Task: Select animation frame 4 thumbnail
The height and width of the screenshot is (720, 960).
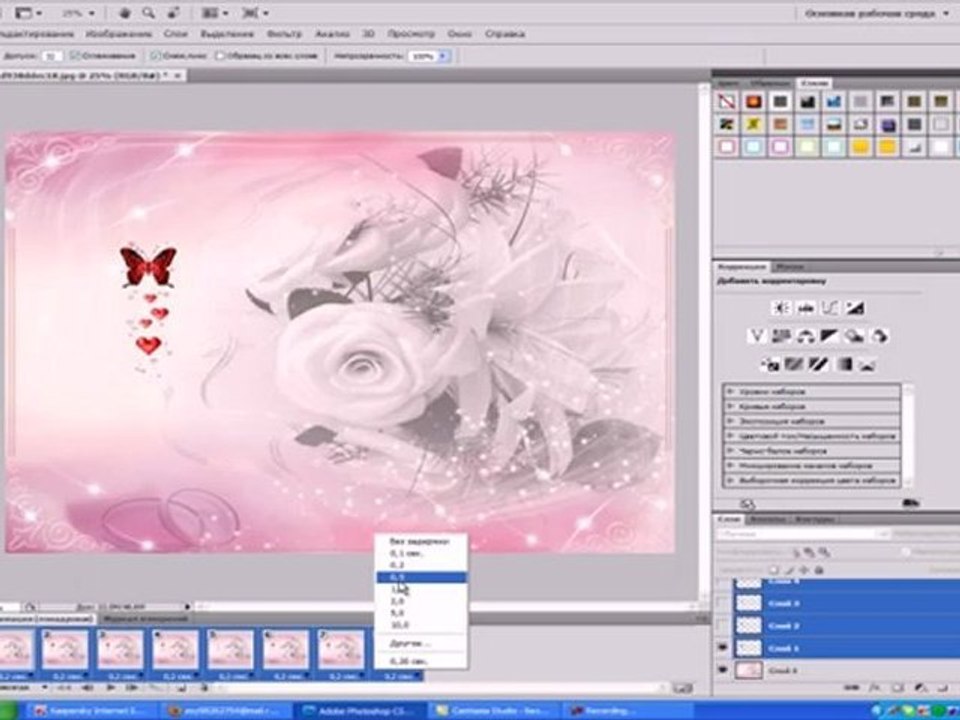Action: click(x=175, y=649)
